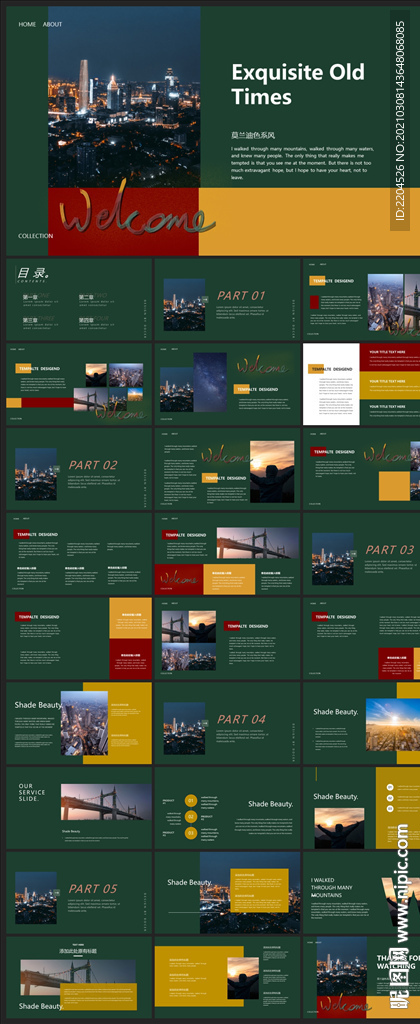This screenshot has height=1024, width=420.
Task: Click the OUR SERVICE SLIDE thumbnail
Action: (79, 807)
